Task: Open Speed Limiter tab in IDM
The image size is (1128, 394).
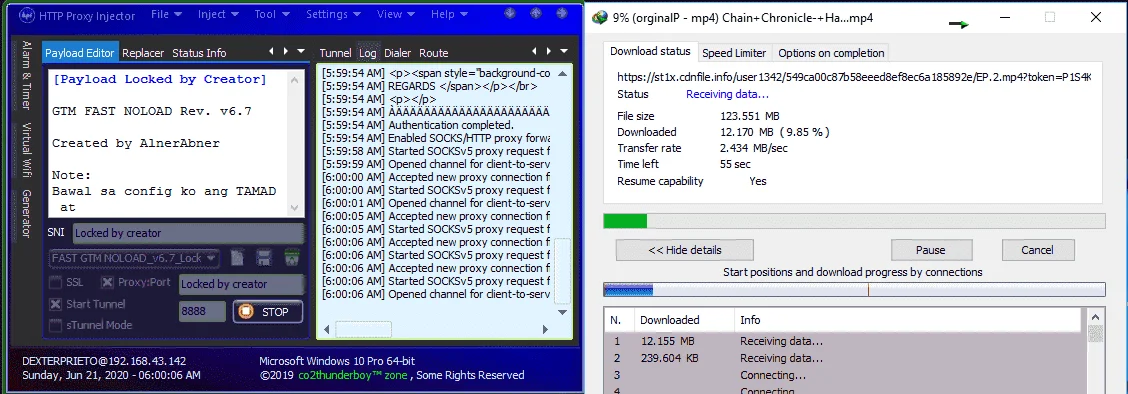Action: [x=734, y=52]
